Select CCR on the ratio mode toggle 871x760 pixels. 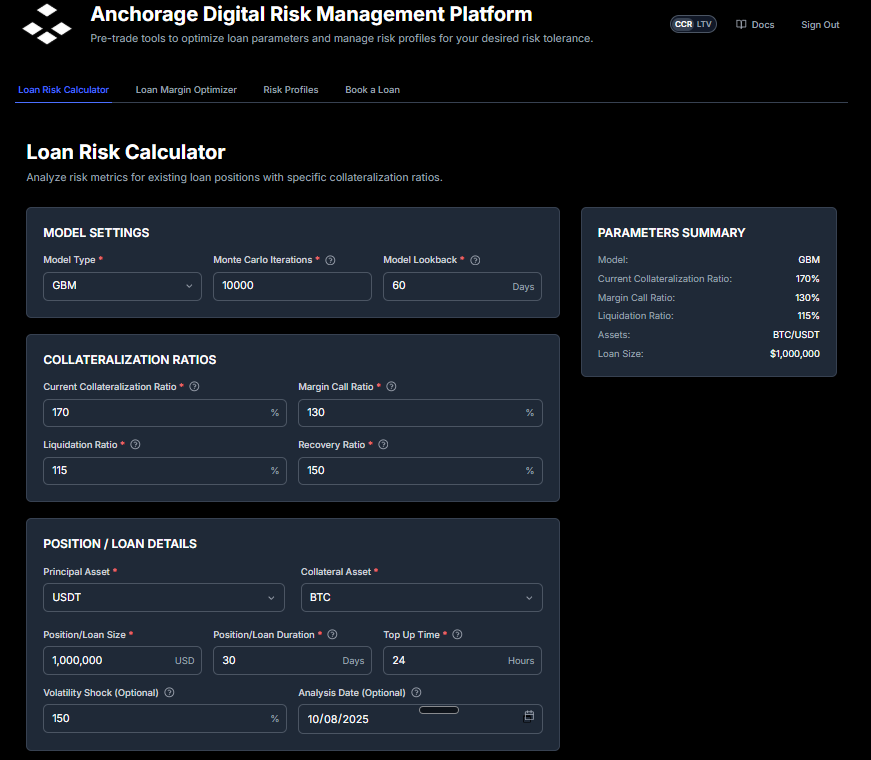pos(684,24)
